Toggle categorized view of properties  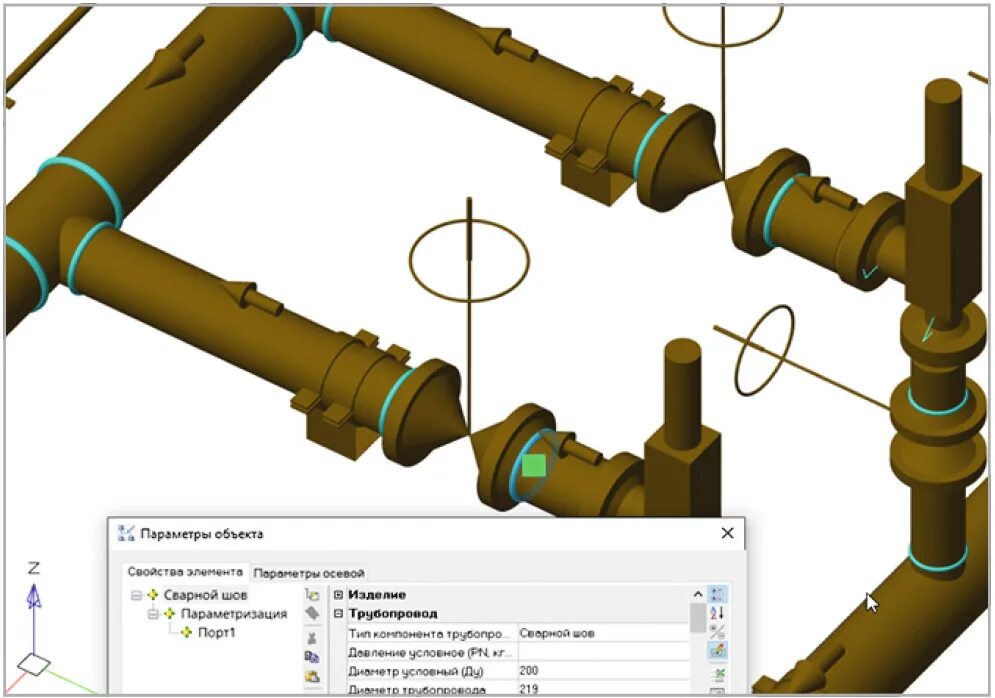coord(718,595)
